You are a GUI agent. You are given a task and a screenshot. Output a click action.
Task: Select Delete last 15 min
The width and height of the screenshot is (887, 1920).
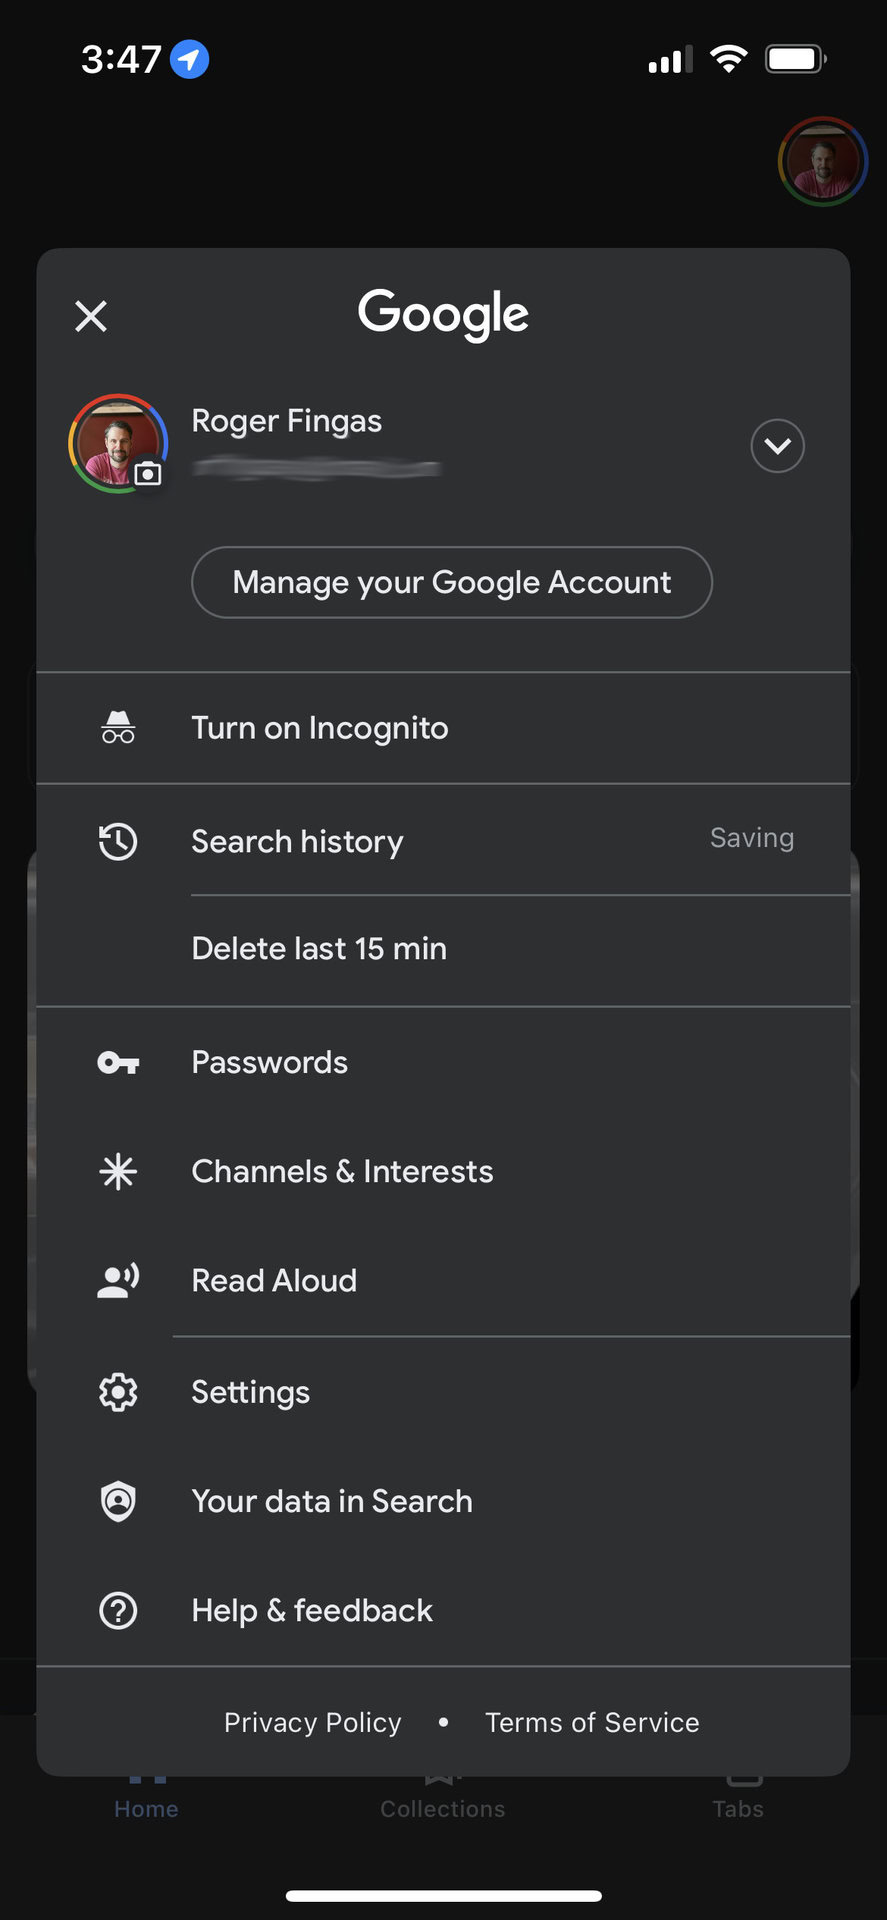[x=319, y=948]
